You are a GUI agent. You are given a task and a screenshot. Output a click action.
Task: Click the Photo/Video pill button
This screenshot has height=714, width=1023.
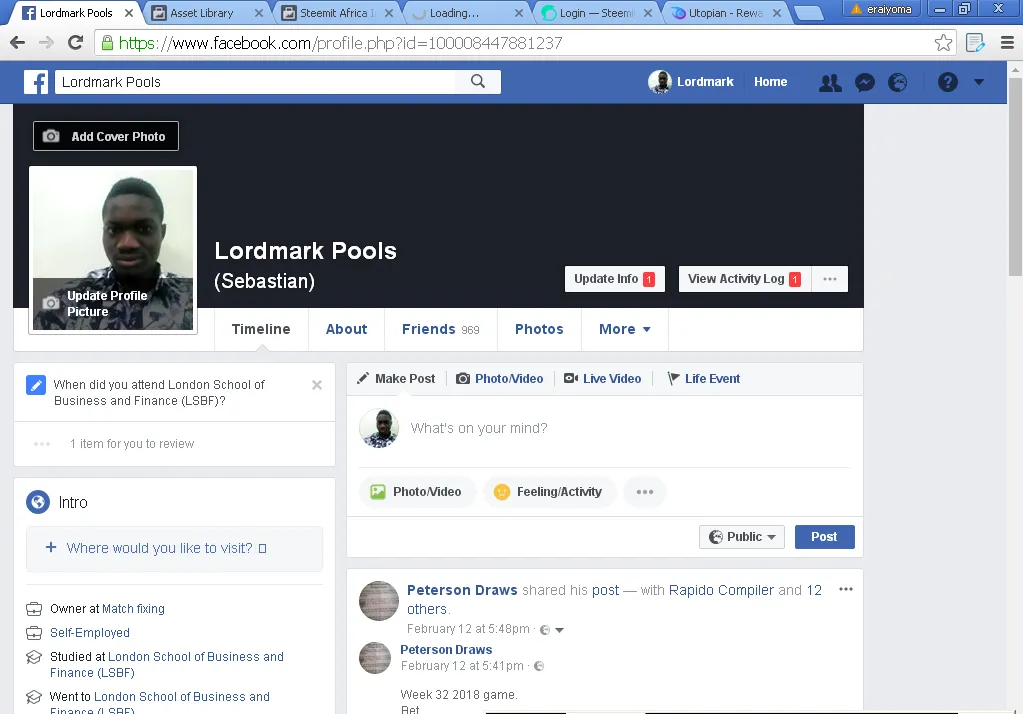click(x=418, y=491)
